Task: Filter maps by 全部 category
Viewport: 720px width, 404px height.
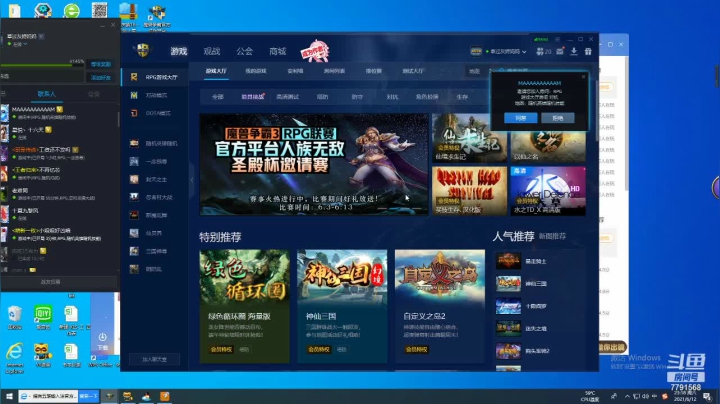Action: click(x=218, y=97)
